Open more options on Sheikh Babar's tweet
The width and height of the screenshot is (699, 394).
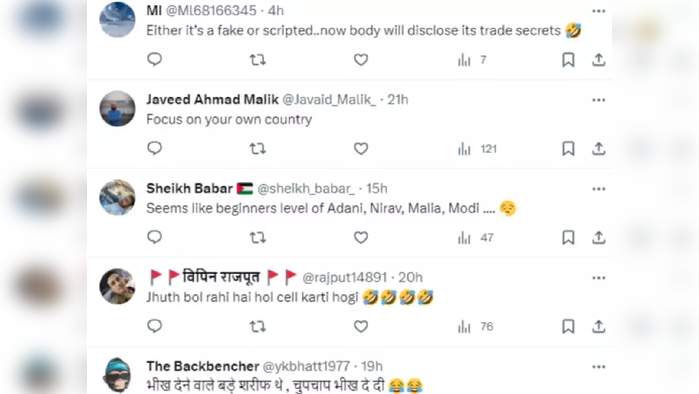pyautogui.click(x=598, y=189)
